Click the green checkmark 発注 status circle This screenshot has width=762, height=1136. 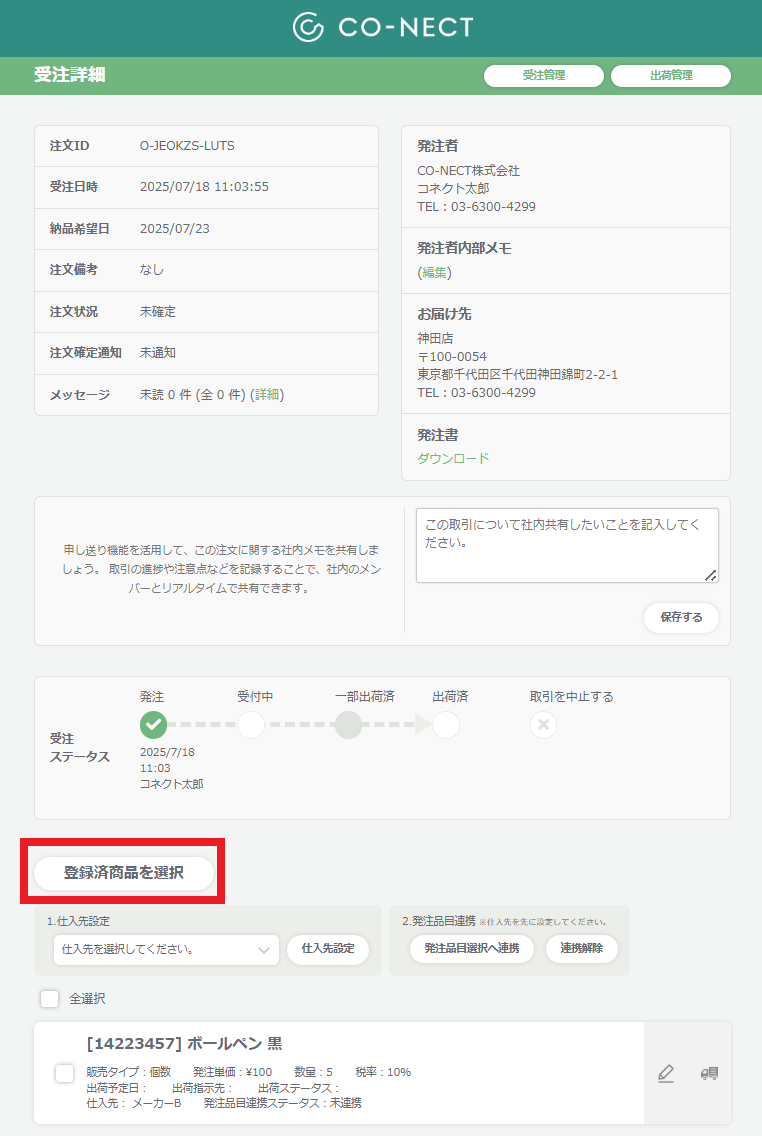[153, 724]
